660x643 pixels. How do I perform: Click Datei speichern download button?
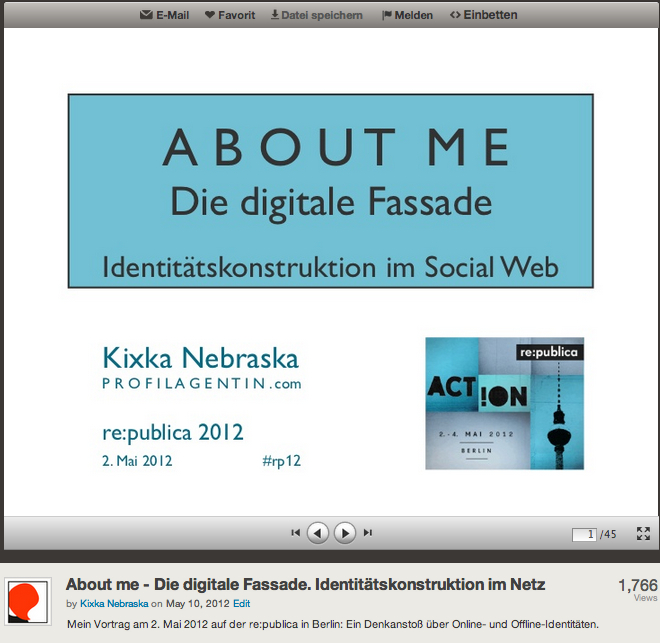316,15
